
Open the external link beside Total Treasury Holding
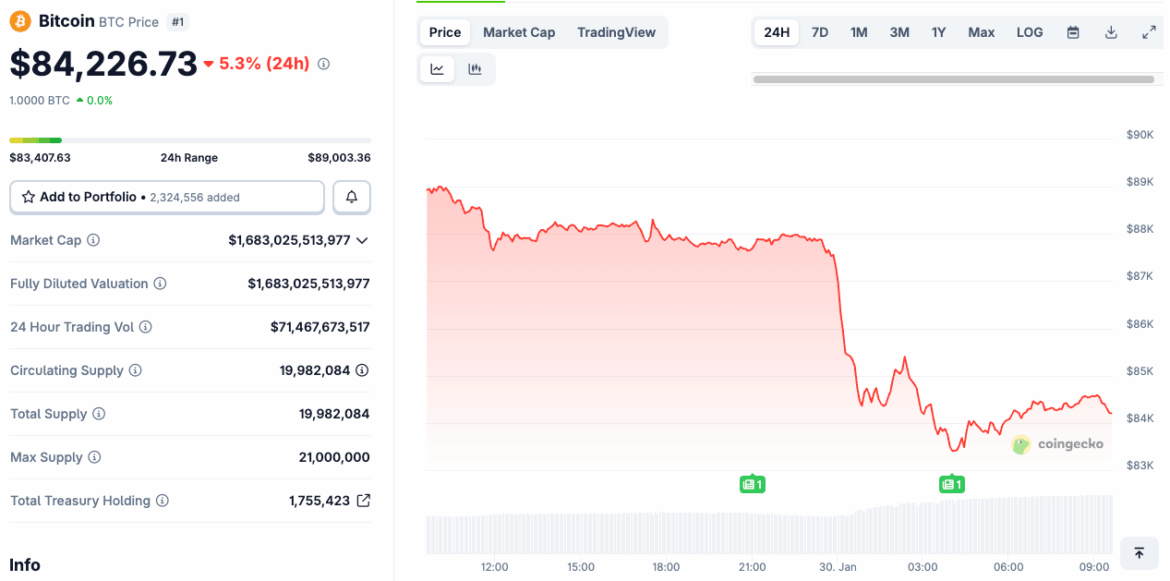[364, 500]
